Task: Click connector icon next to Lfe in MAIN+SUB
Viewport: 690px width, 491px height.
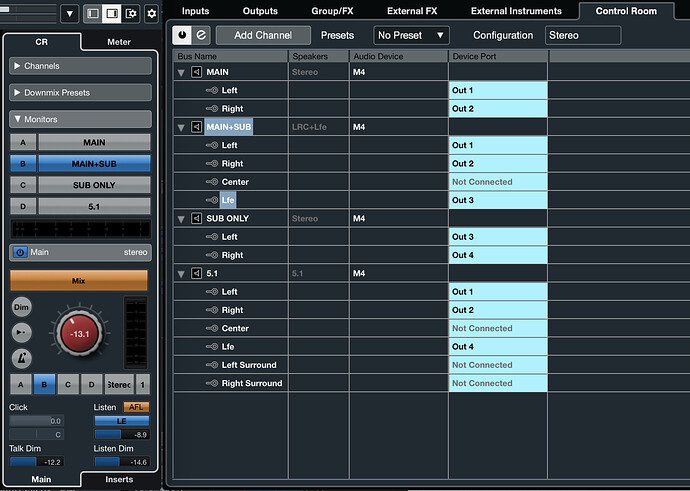Action: click(212, 200)
